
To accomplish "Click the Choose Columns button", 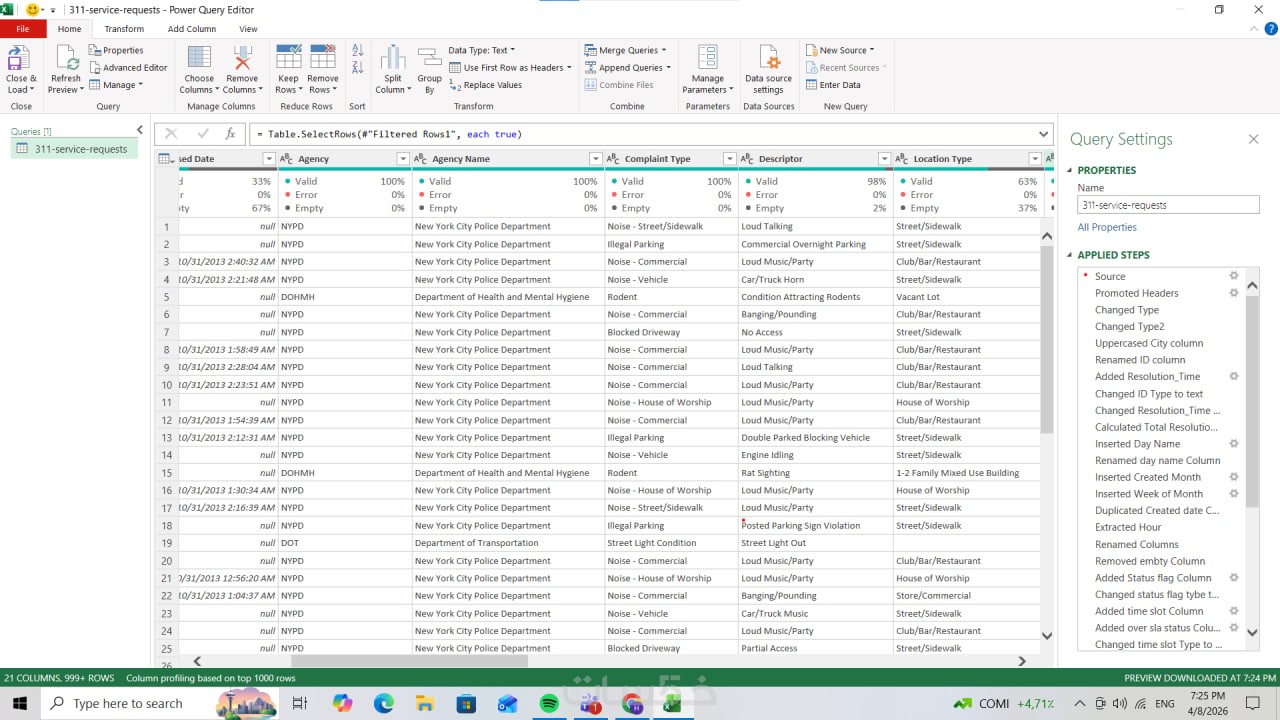I will (199, 69).
